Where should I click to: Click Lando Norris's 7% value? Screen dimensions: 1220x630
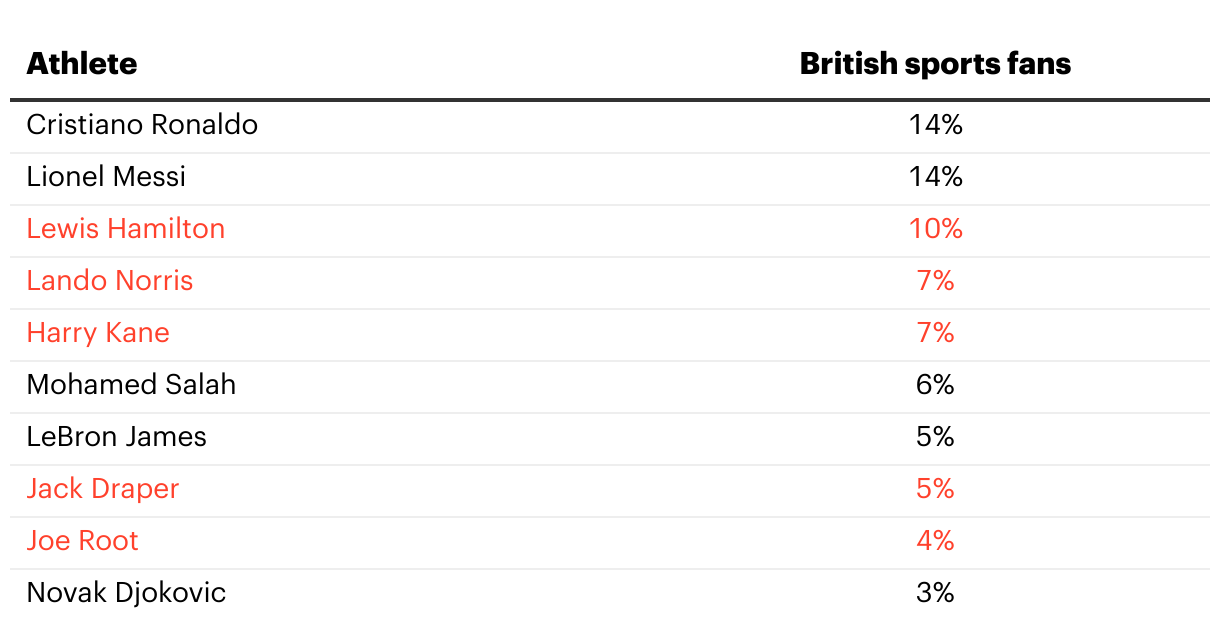coord(936,281)
